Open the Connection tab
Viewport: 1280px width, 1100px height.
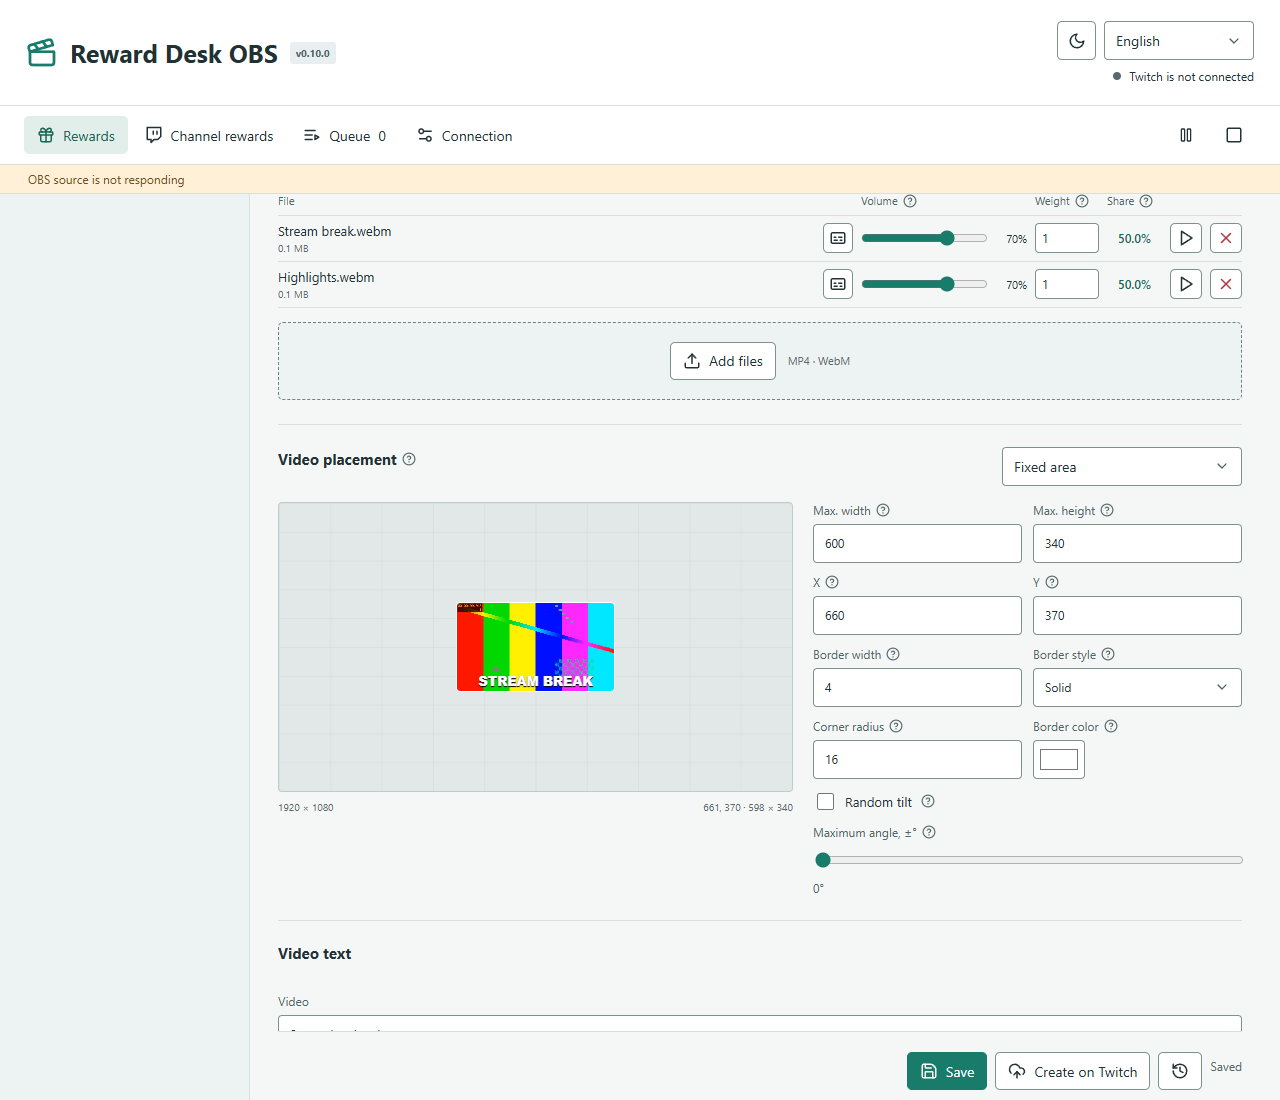(465, 135)
